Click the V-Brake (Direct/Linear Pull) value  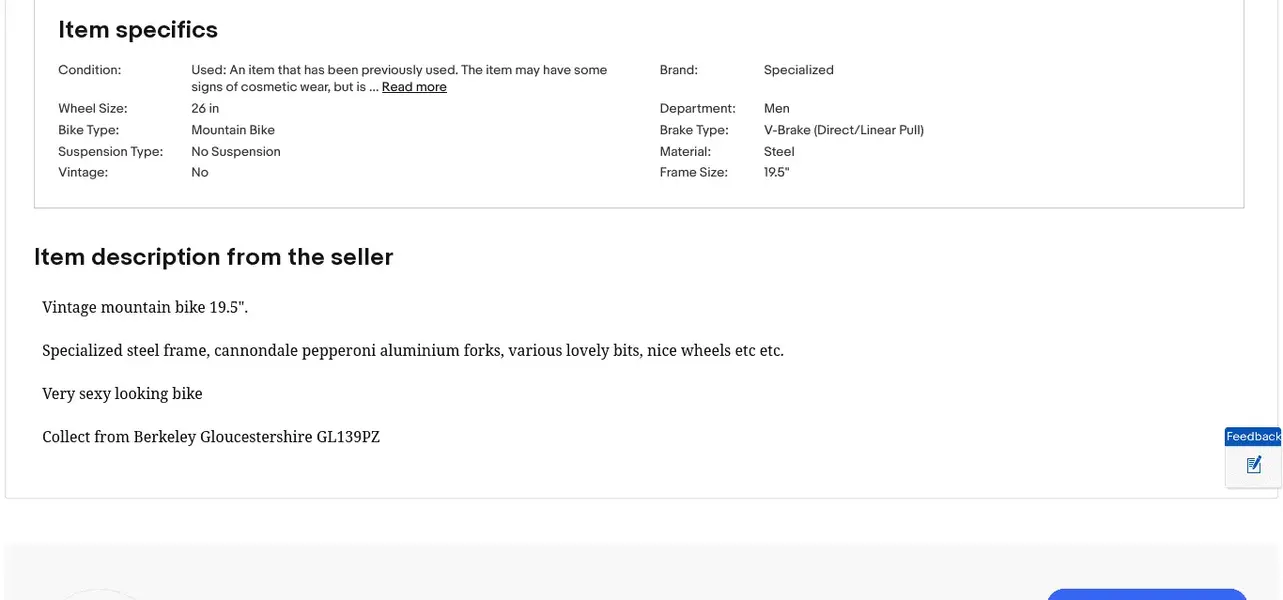click(x=843, y=130)
